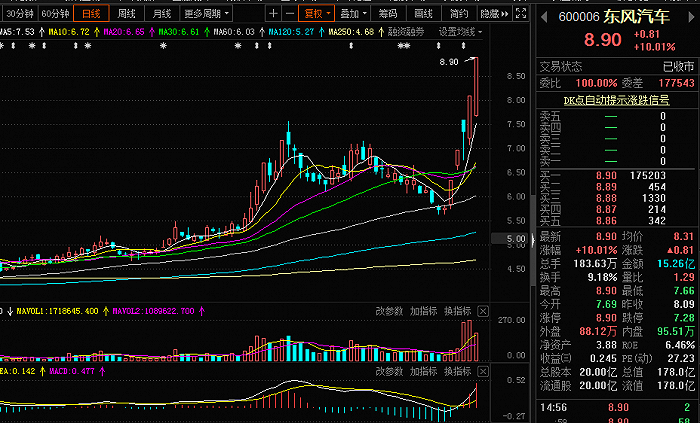
Task: Zoom in chart with plus icon
Action: [x=273, y=14]
